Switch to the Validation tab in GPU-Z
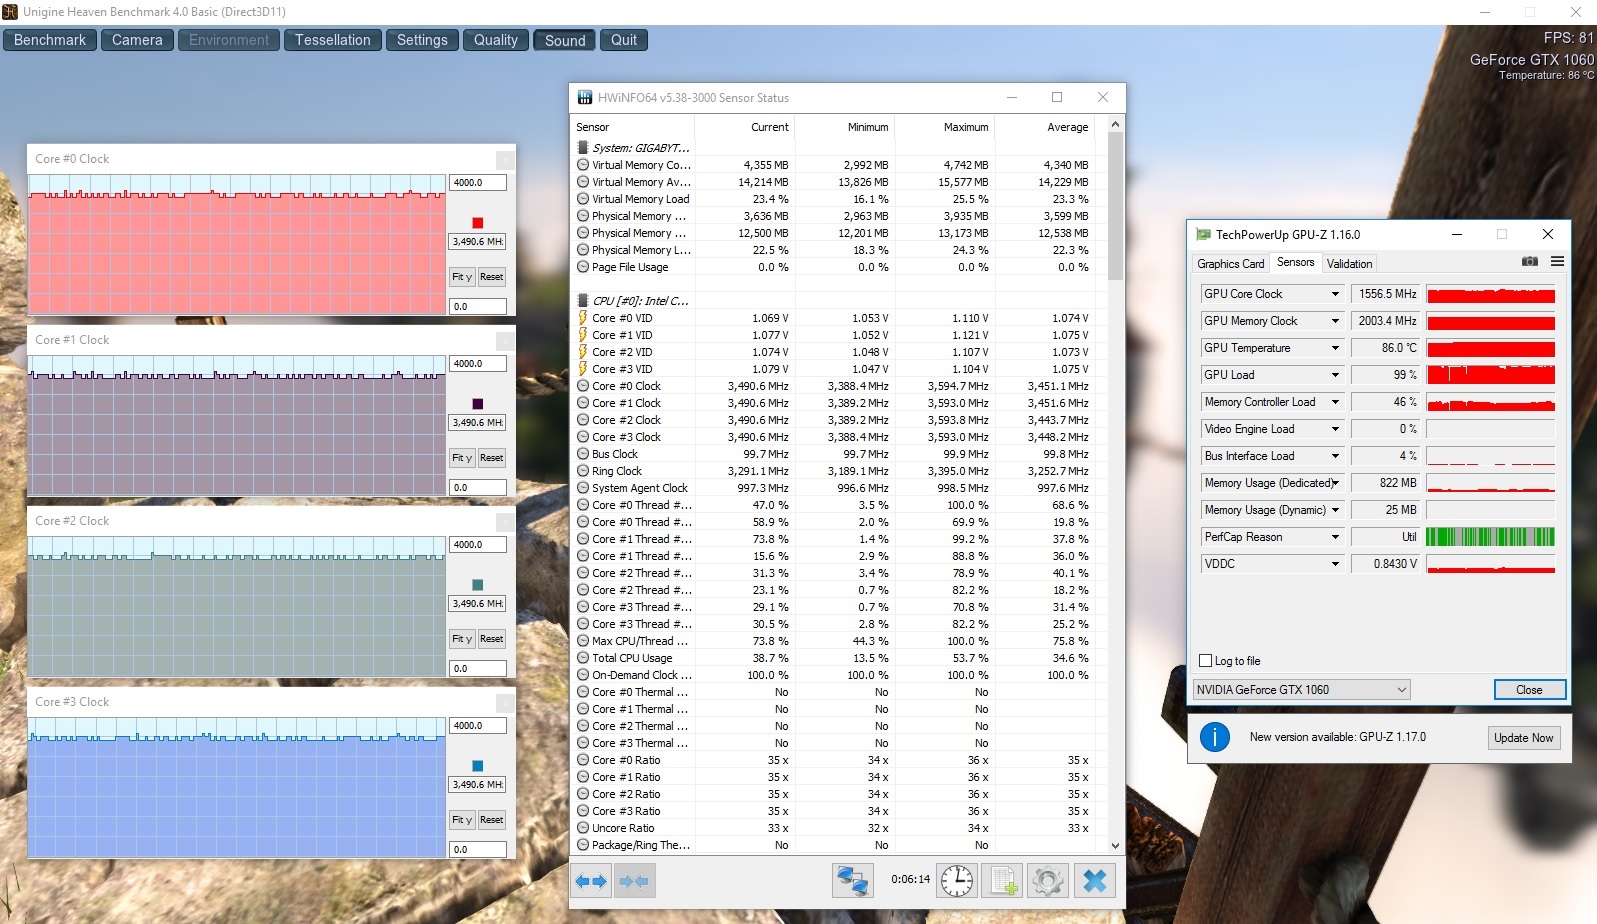 coord(1349,264)
